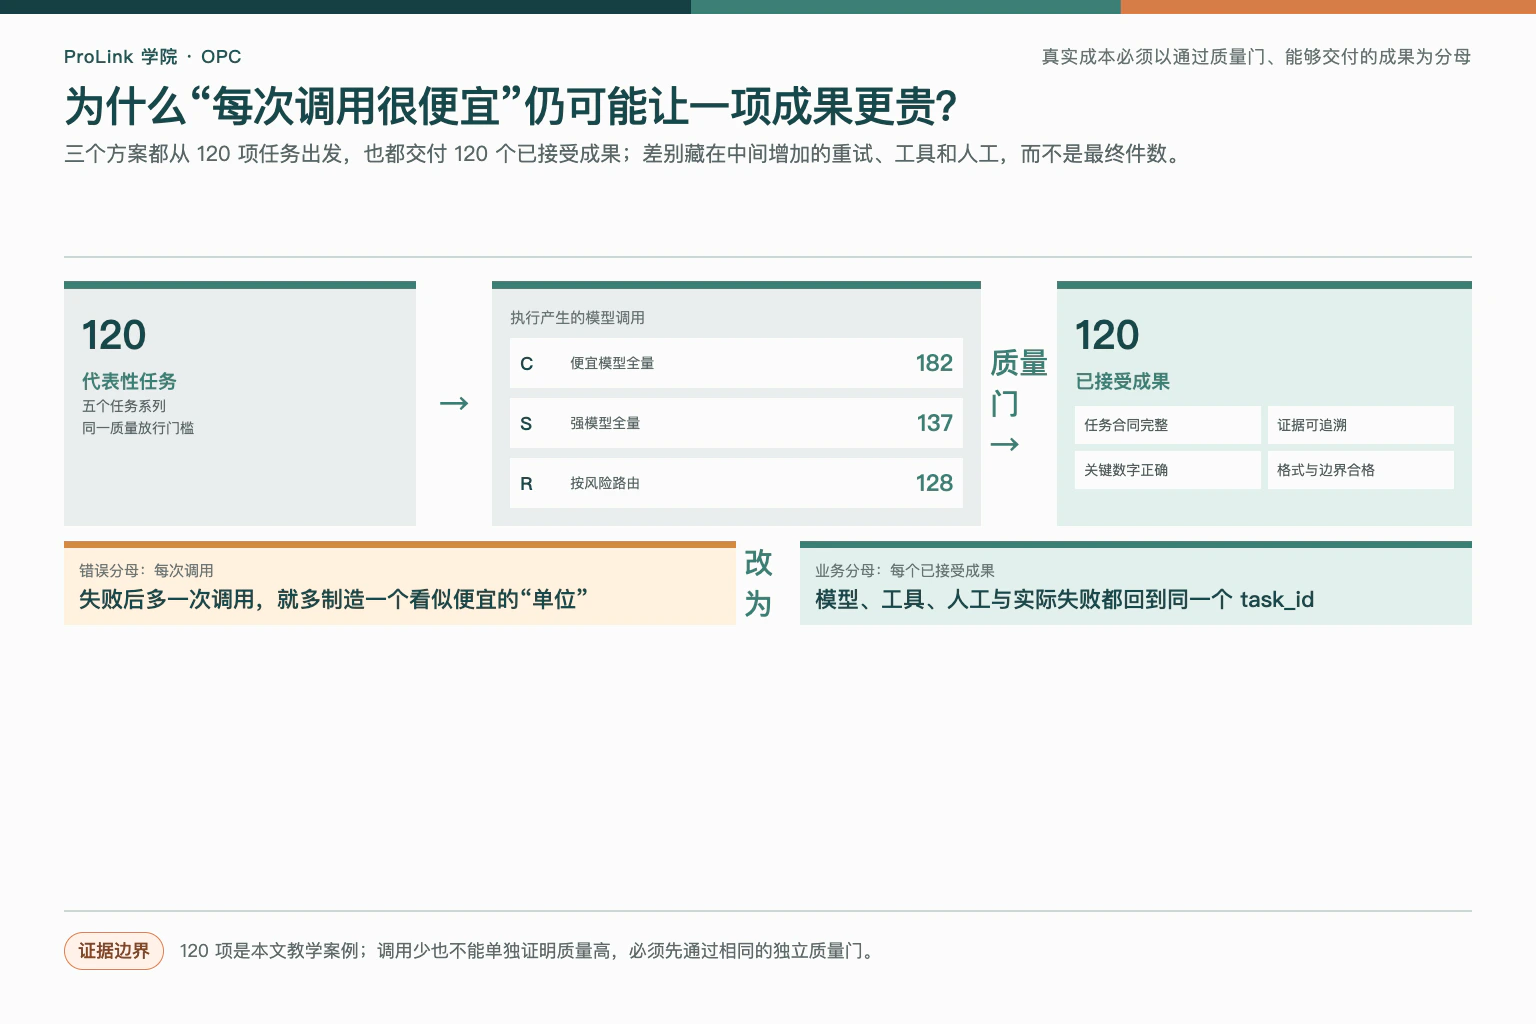Click the 关键数字正确 chip
This screenshot has width=1536, height=1024.
1168,470
